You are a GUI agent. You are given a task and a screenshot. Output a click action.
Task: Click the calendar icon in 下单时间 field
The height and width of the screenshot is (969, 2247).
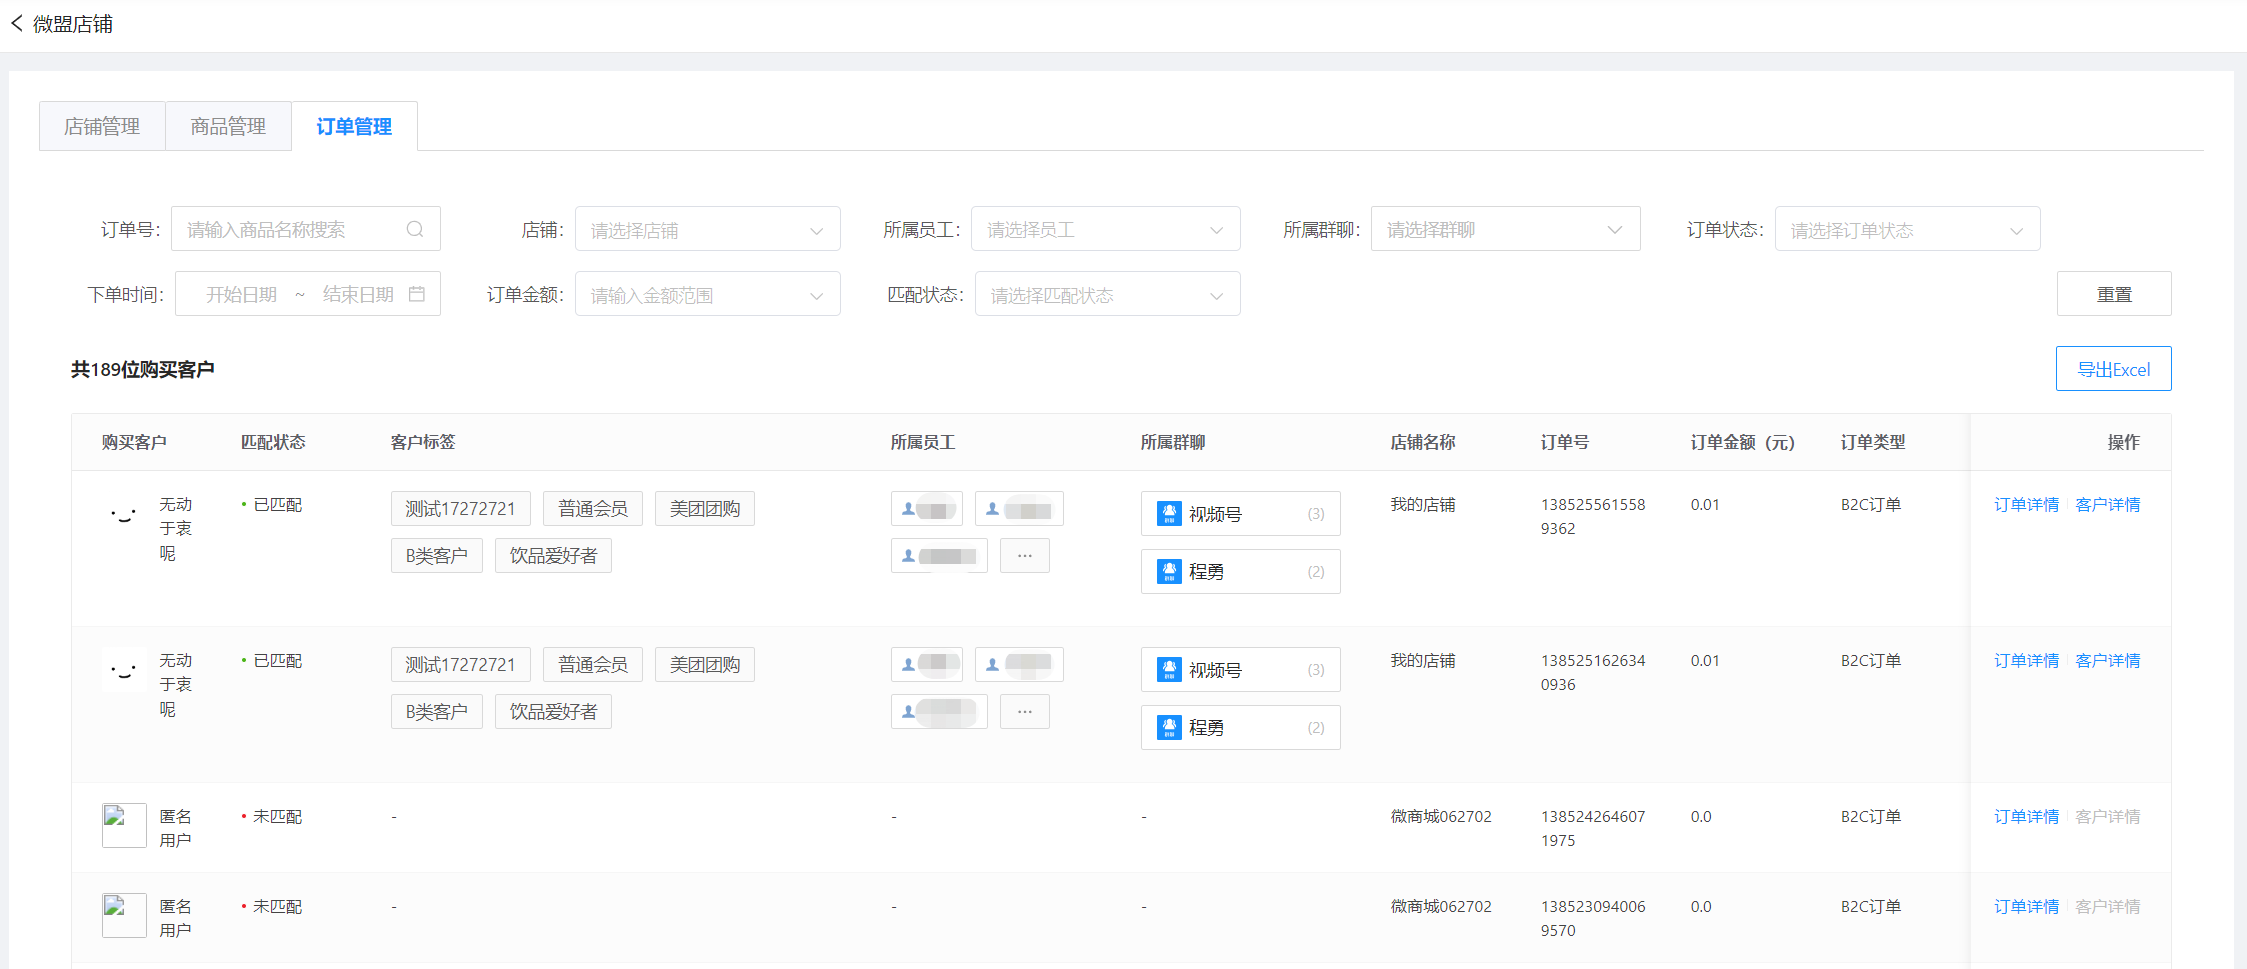(417, 294)
